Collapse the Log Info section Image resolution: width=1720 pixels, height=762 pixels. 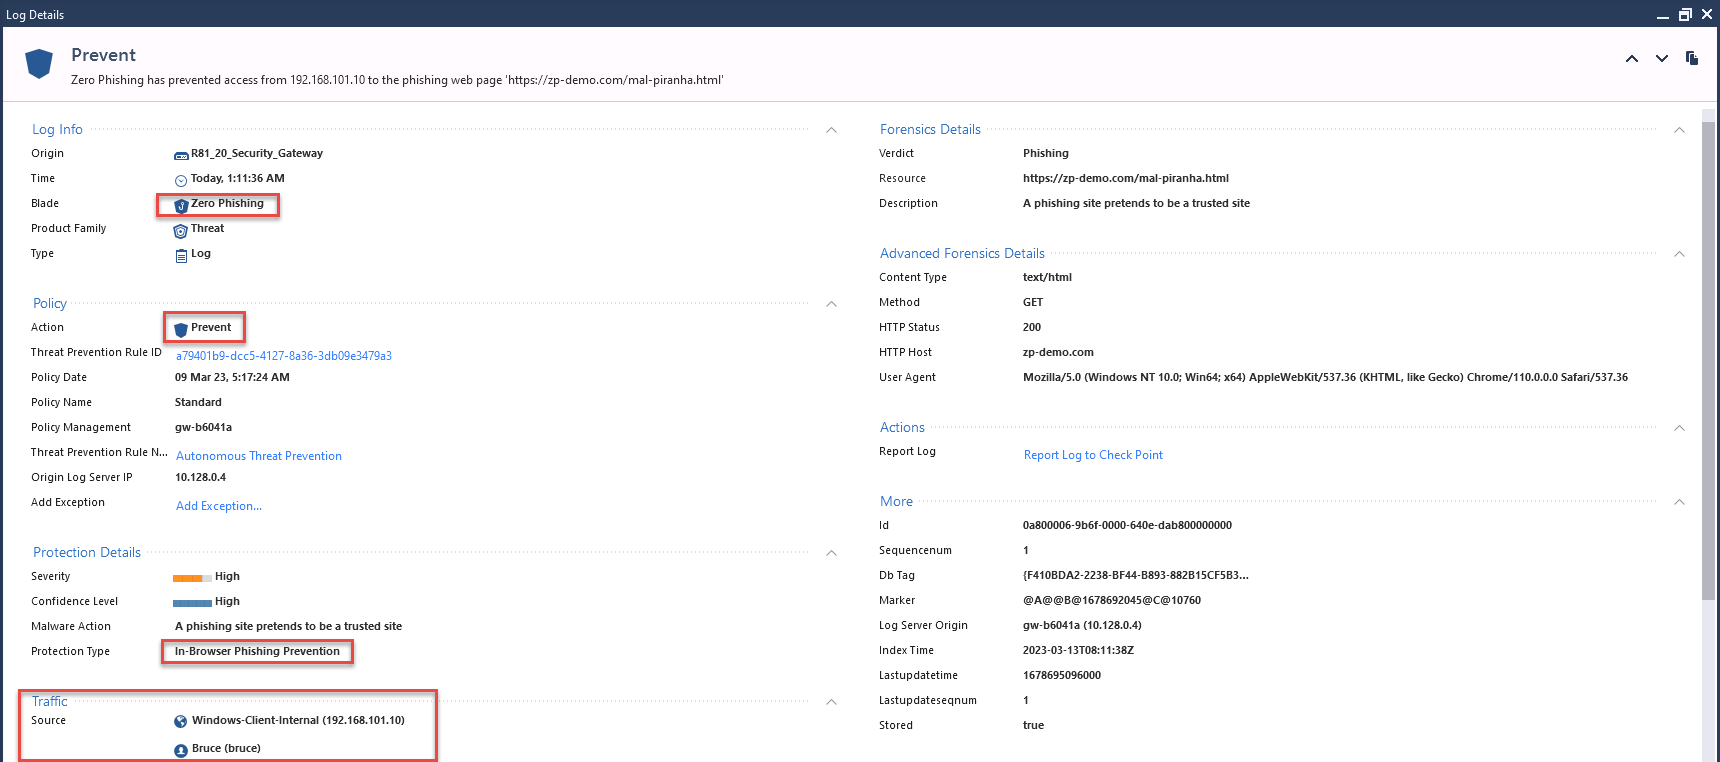pyautogui.click(x=831, y=130)
